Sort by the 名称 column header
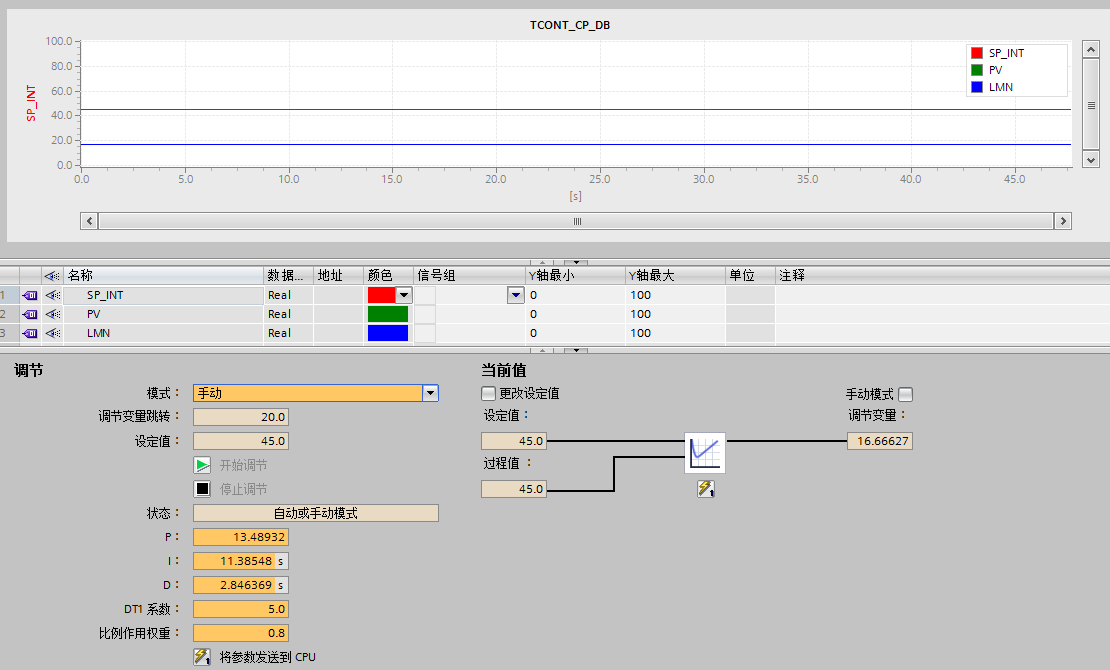The height and width of the screenshot is (670, 1110). [163, 276]
